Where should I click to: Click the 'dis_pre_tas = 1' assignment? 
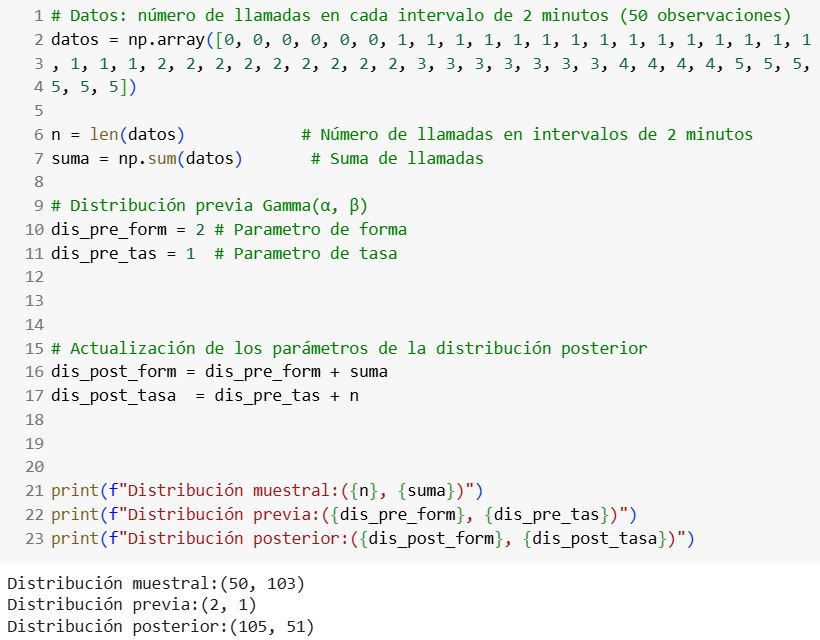112,254
